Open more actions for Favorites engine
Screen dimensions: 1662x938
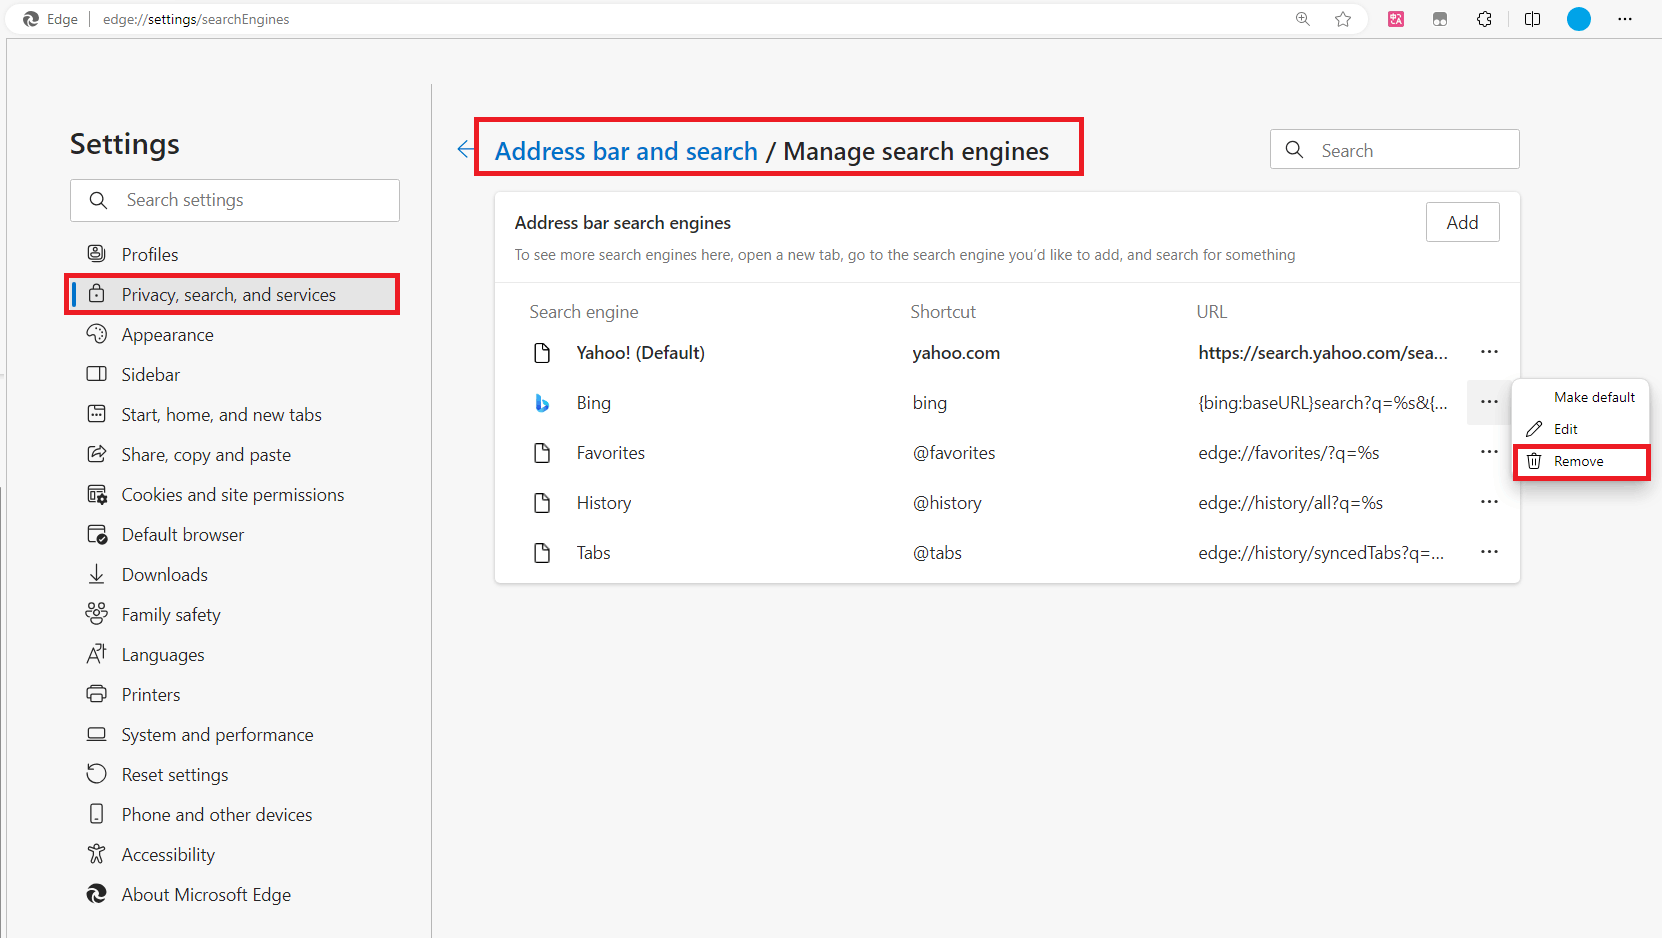tap(1489, 452)
